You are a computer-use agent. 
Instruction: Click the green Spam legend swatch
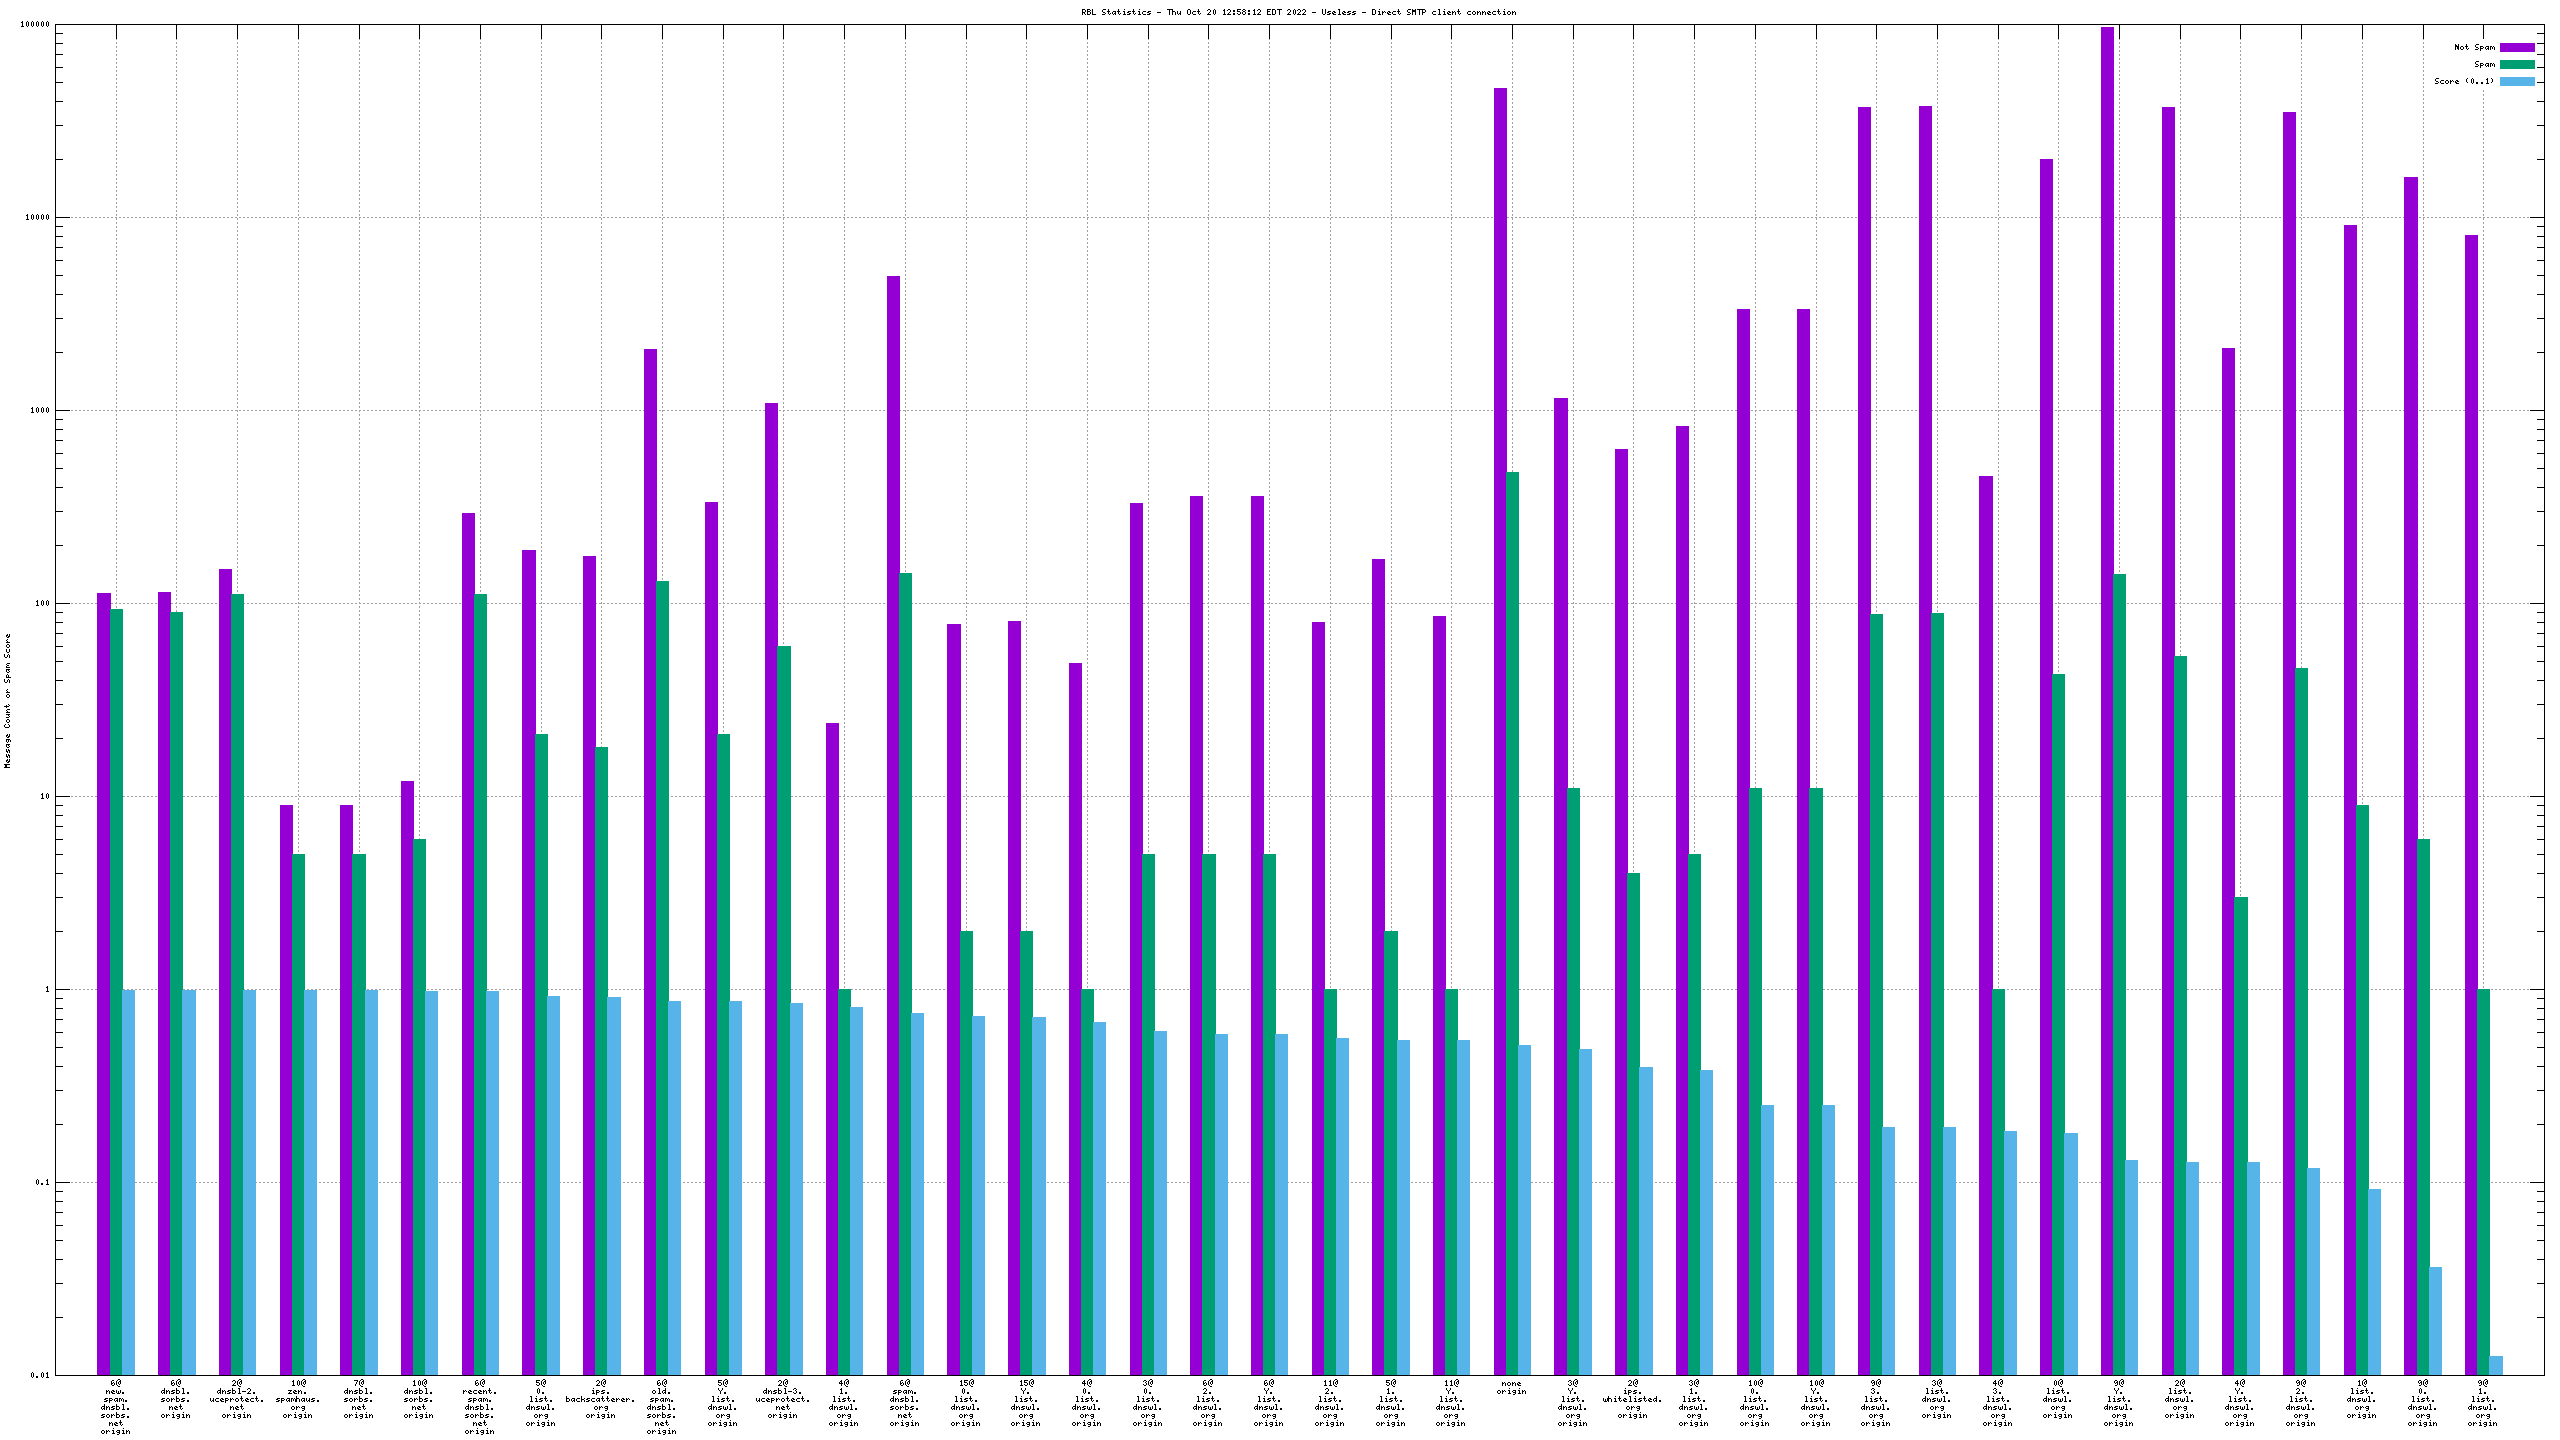pos(2516,64)
